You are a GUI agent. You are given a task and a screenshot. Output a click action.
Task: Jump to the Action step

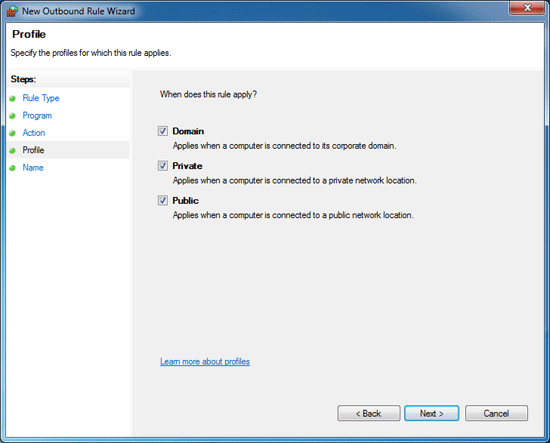(34, 133)
